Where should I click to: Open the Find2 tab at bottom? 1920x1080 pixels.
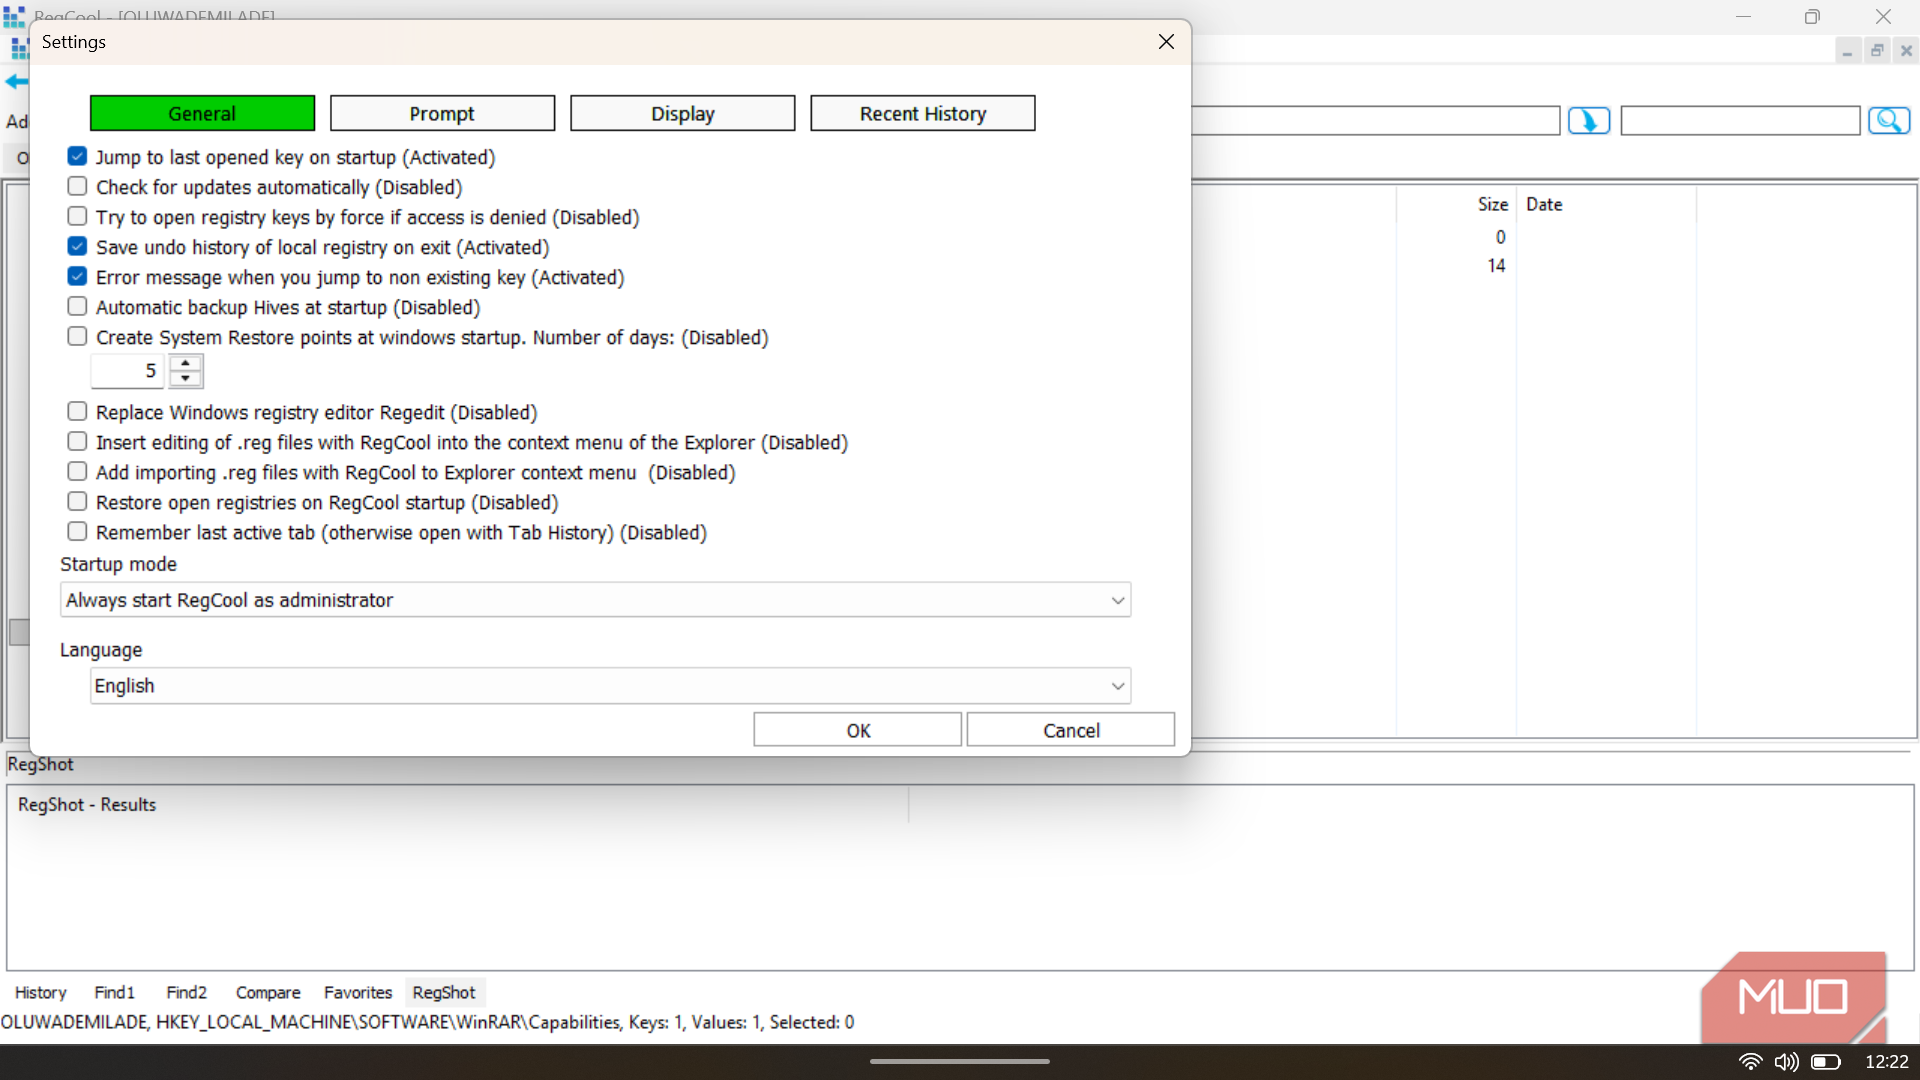coord(187,992)
